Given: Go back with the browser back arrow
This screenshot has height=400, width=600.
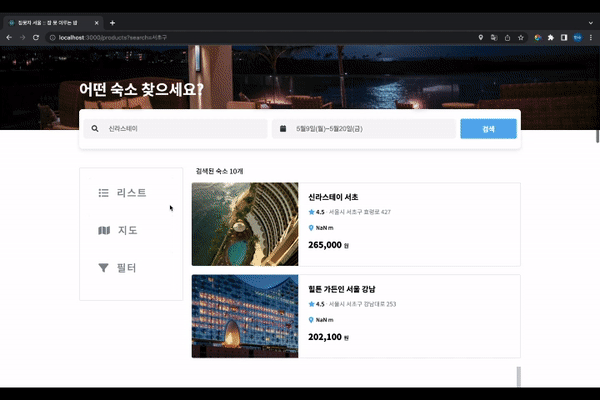Looking at the screenshot, I should [x=9, y=38].
